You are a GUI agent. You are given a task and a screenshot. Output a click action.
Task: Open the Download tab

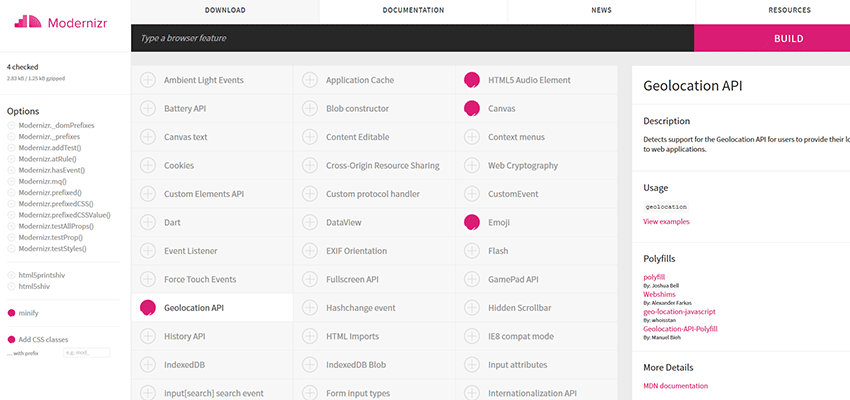coord(225,10)
